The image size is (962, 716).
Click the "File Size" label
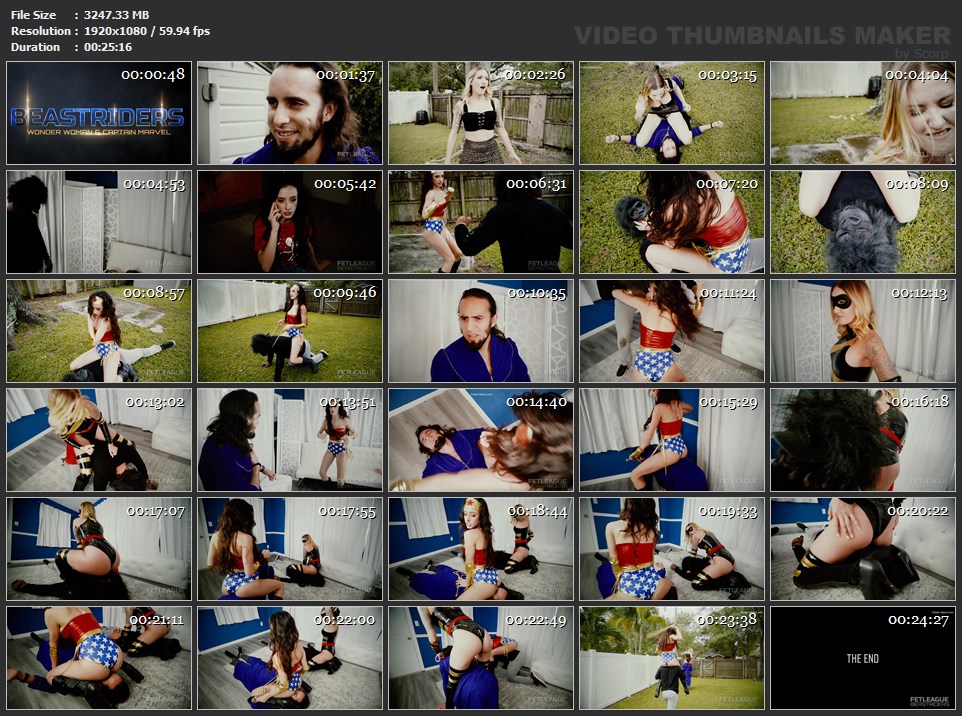point(33,15)
